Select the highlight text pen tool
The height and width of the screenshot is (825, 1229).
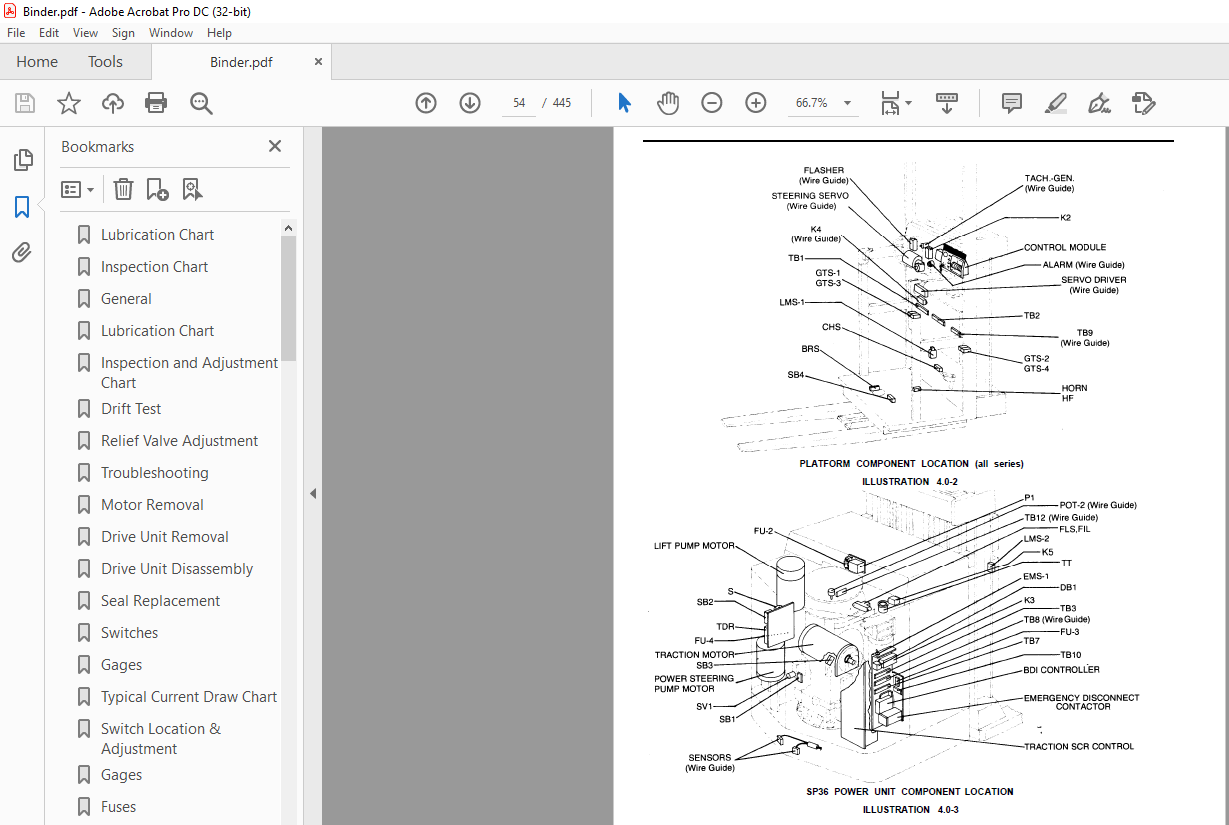click(1055, 103)
